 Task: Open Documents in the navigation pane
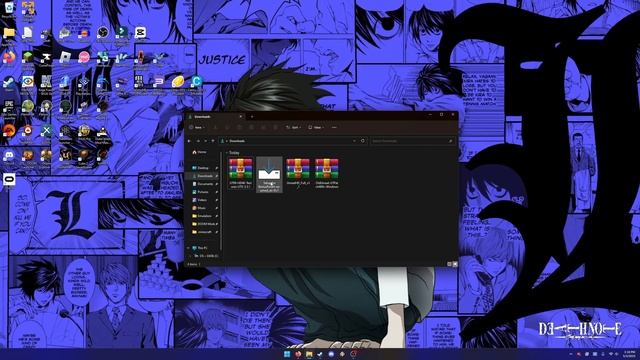pyautogui.click(x=204, y=184)
